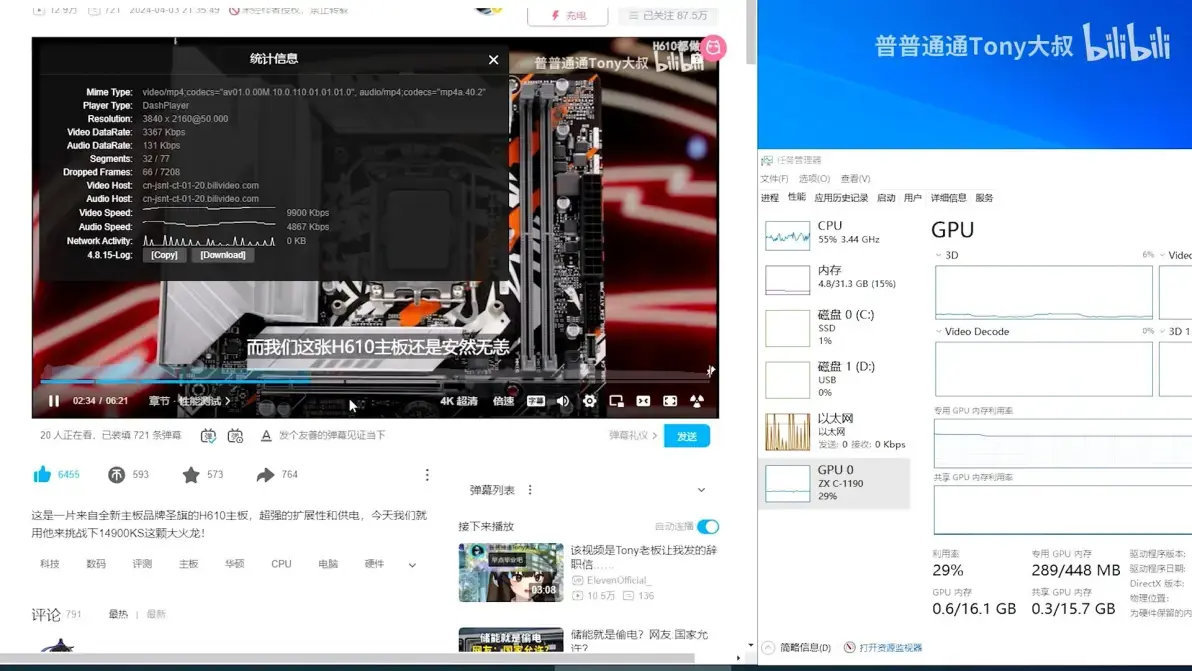The image size is (1192, 671).
Task: Open the 文件(F) menu in Task Manager
Action: tap(774, 179)
